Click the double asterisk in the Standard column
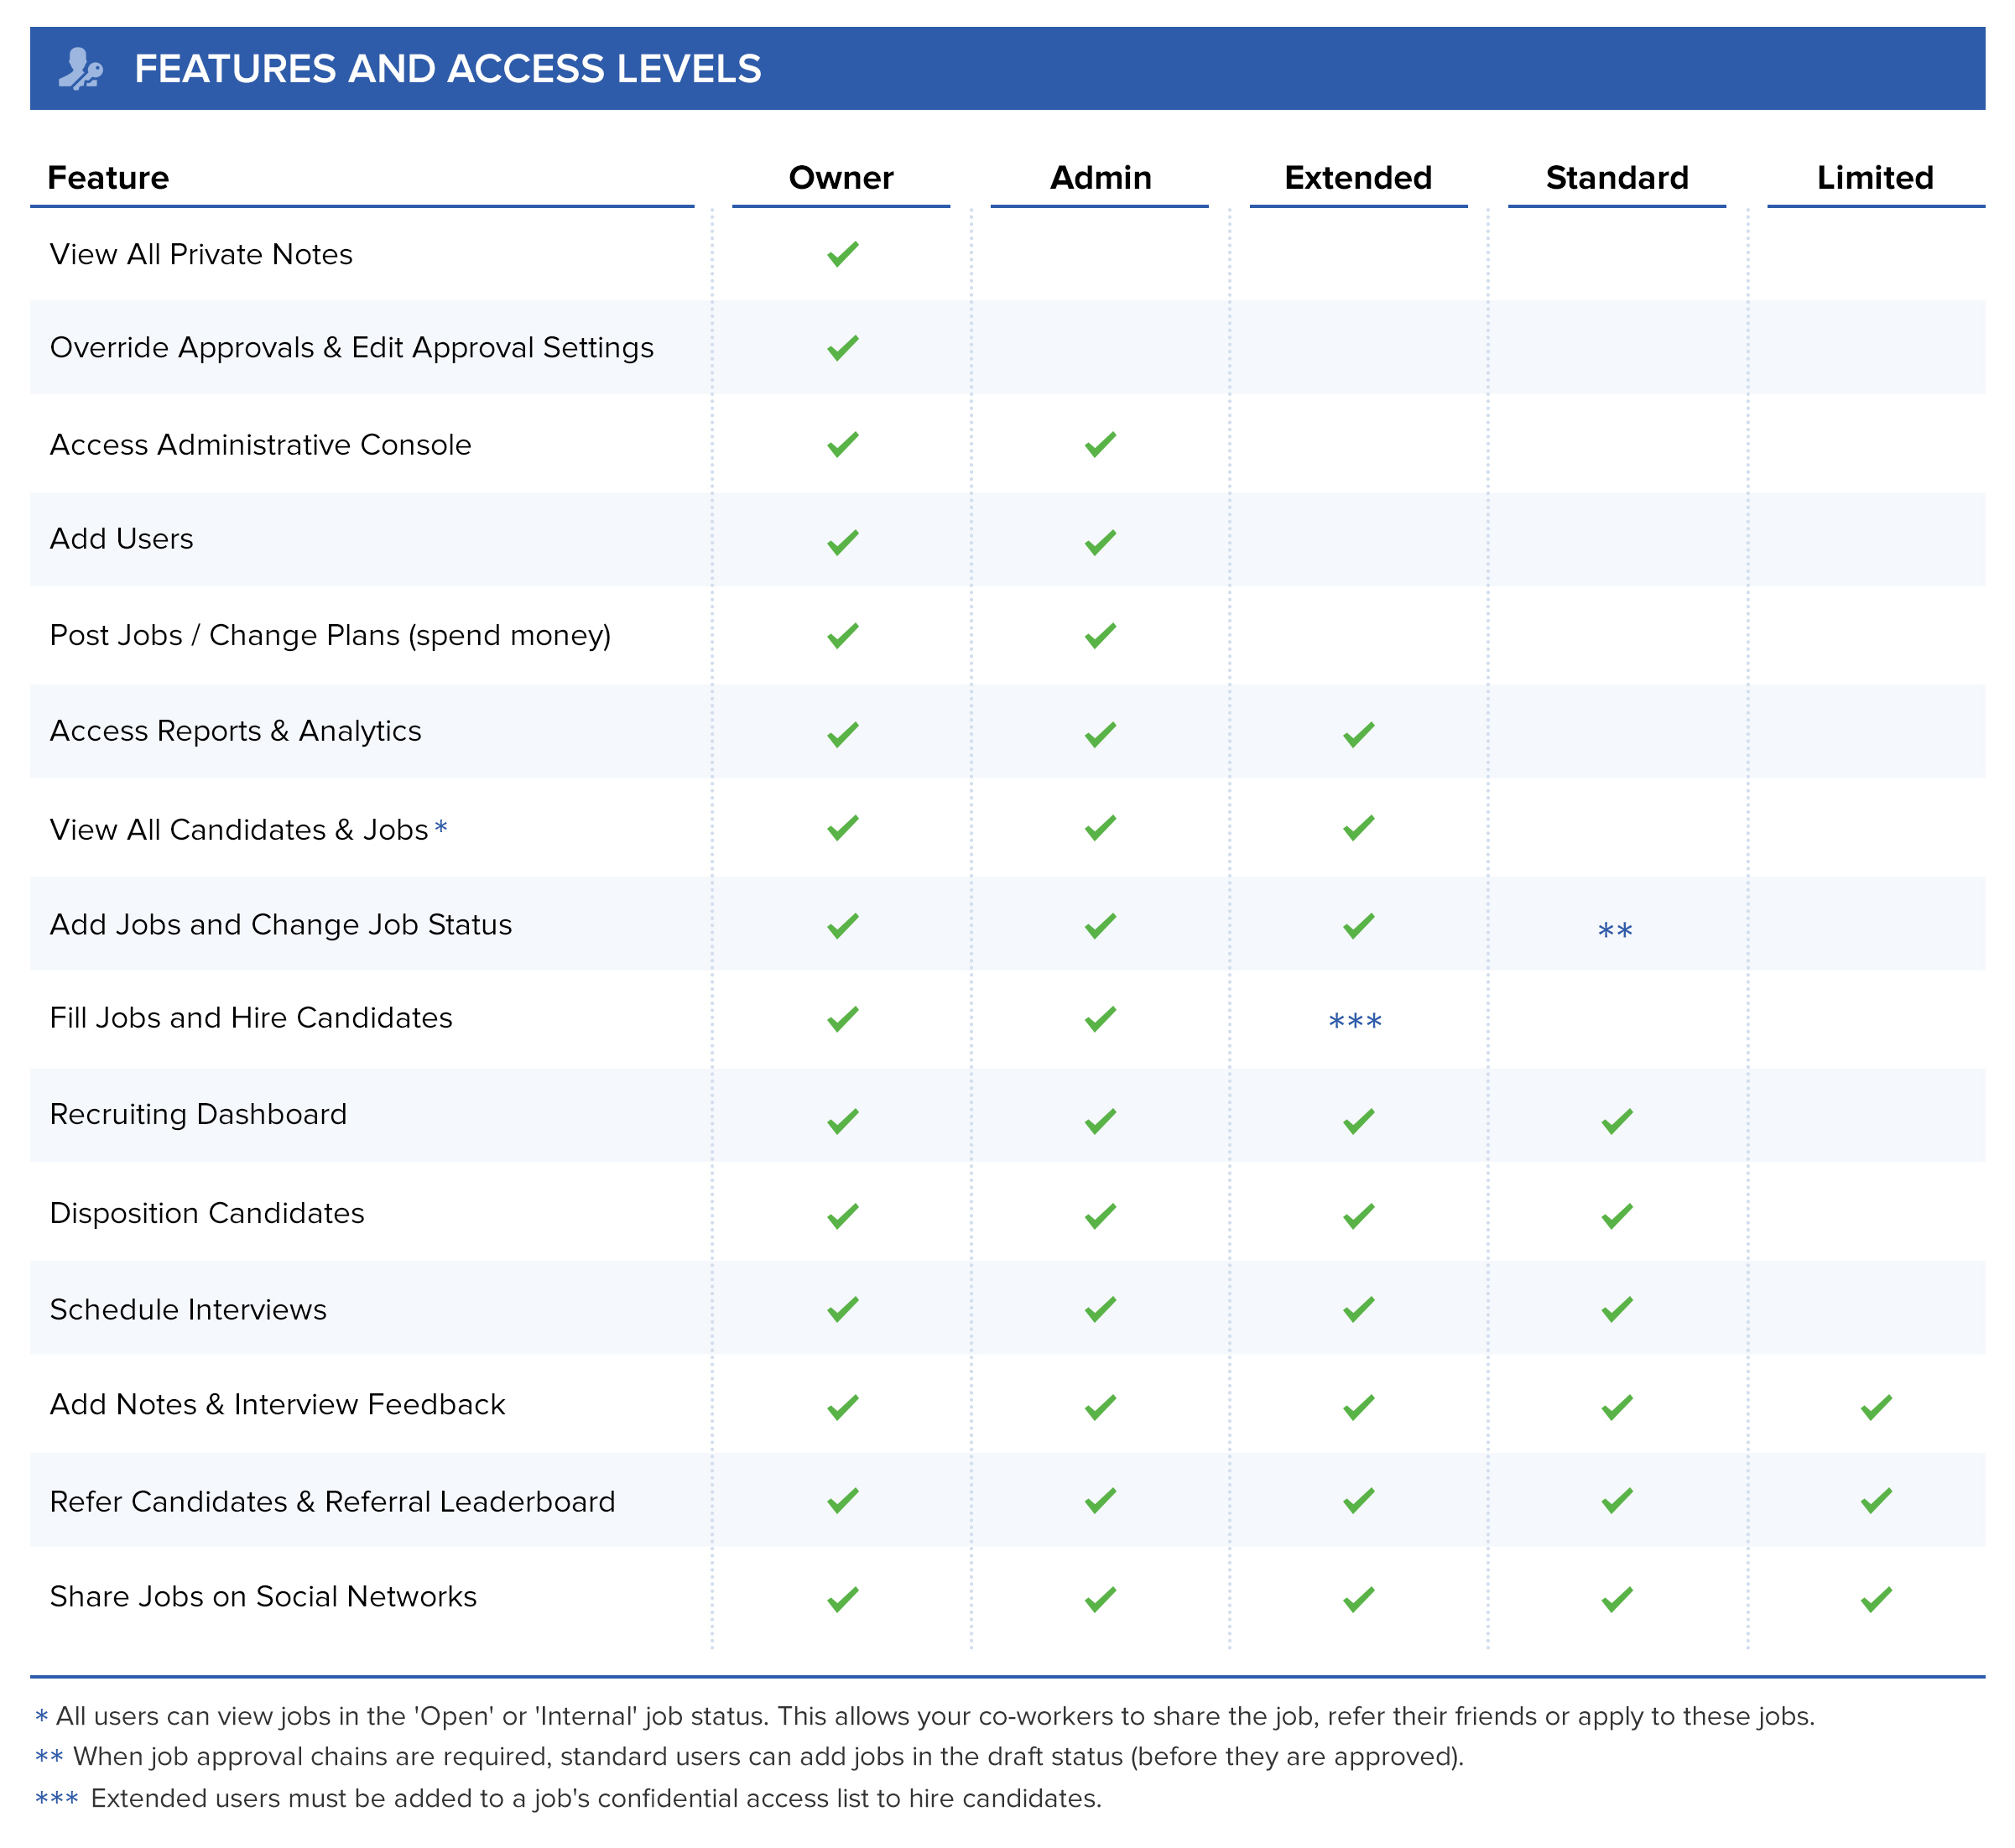Screen dimensions: 2015x1848 pyautogui.click(x=1615, y=931)
